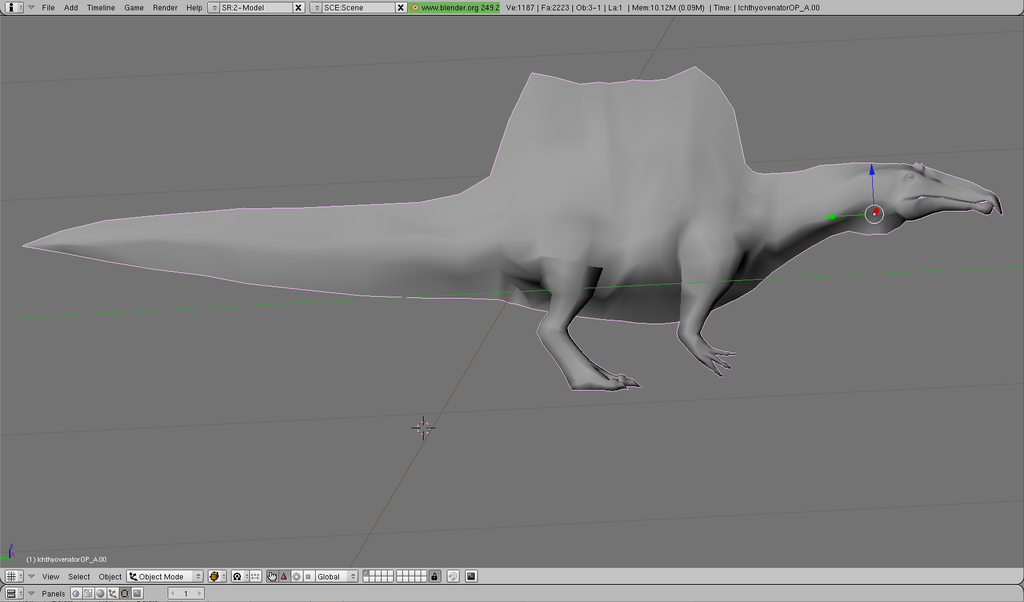The width and height of the screenshot is (1024, 602).
Task: Open the Timeline menu
Action: 100,7
